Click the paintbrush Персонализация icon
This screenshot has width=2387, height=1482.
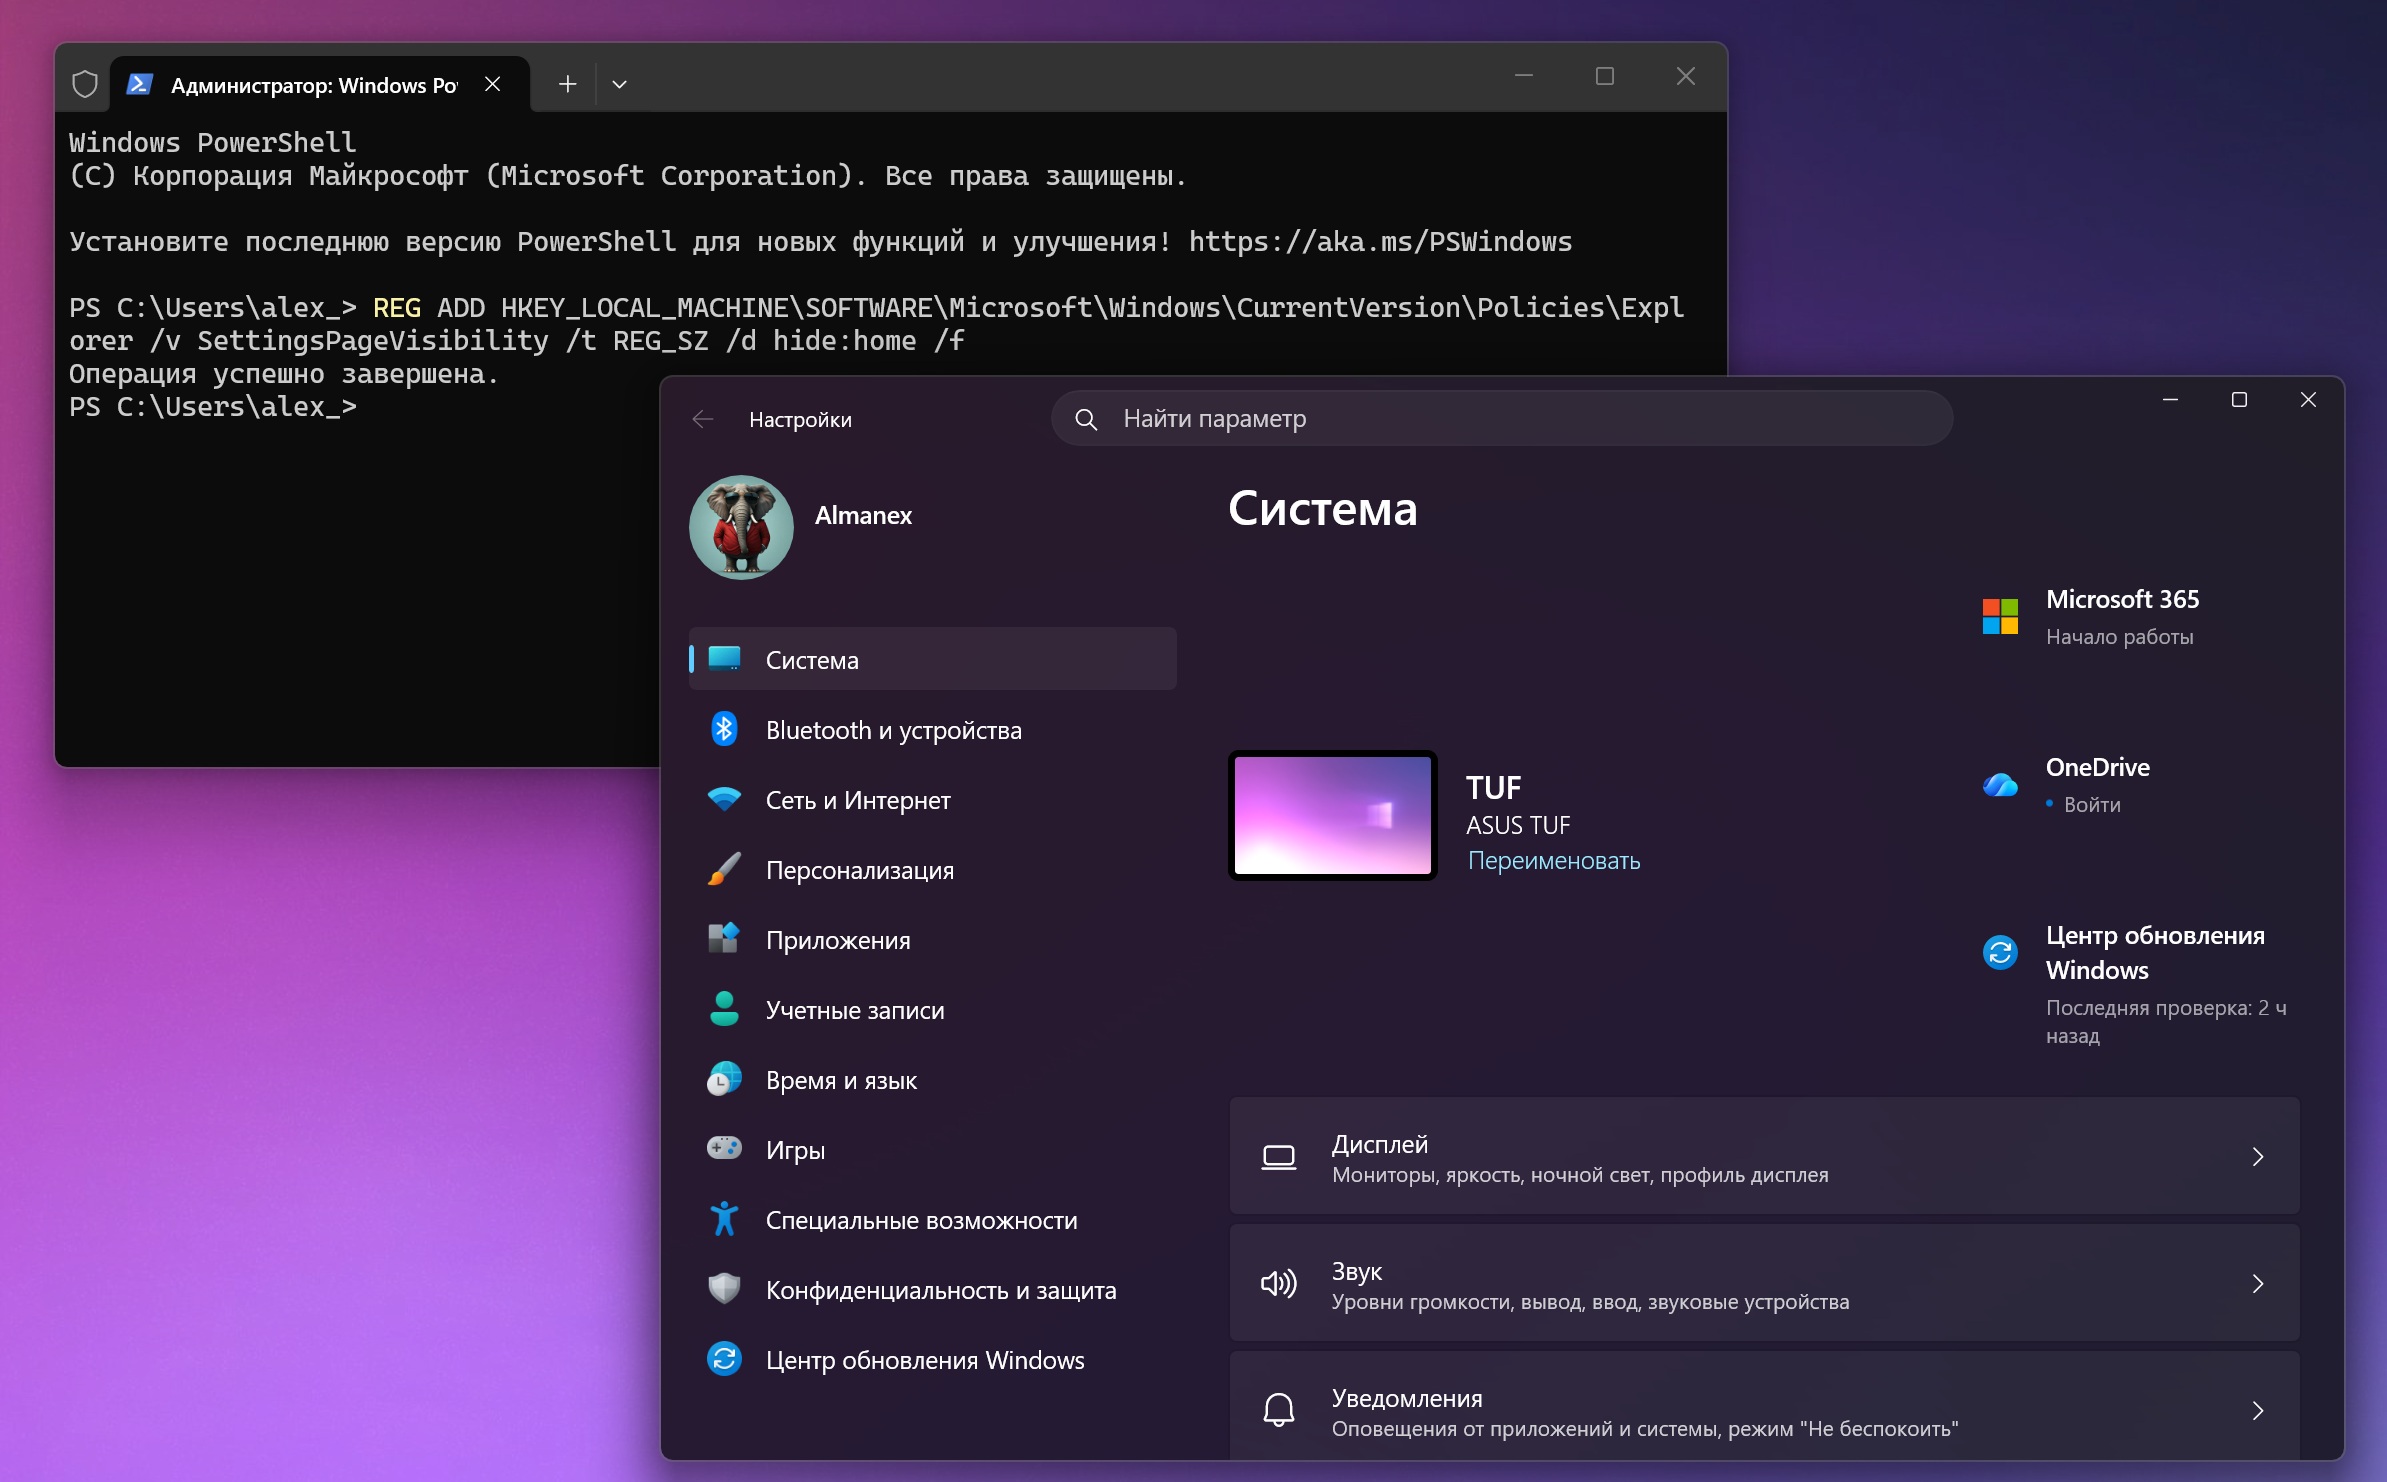point(724,868)
